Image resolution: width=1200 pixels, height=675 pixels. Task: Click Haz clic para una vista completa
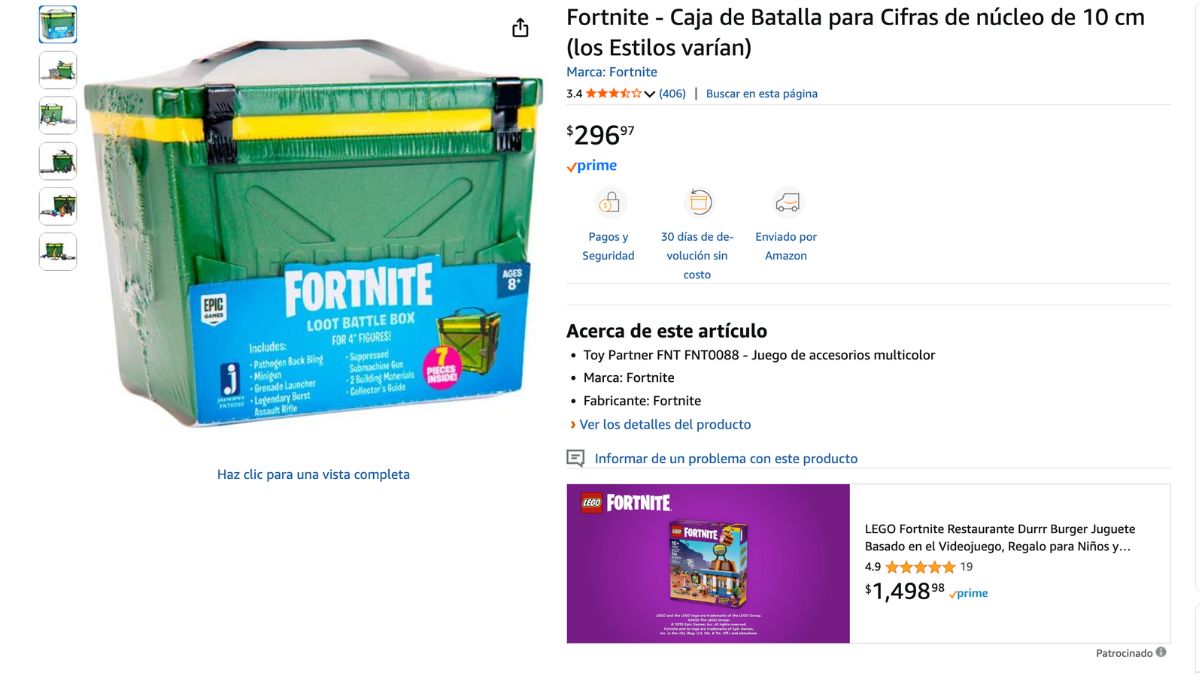point(313,474)
